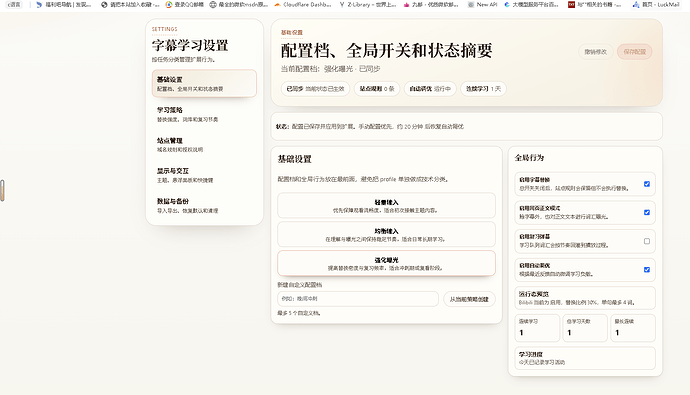The height and width of the screenshot is (395, 690).
Task: Toggle the 启用自动调优 checkbox
Action: pyautogui.click(x=646, y=270)
